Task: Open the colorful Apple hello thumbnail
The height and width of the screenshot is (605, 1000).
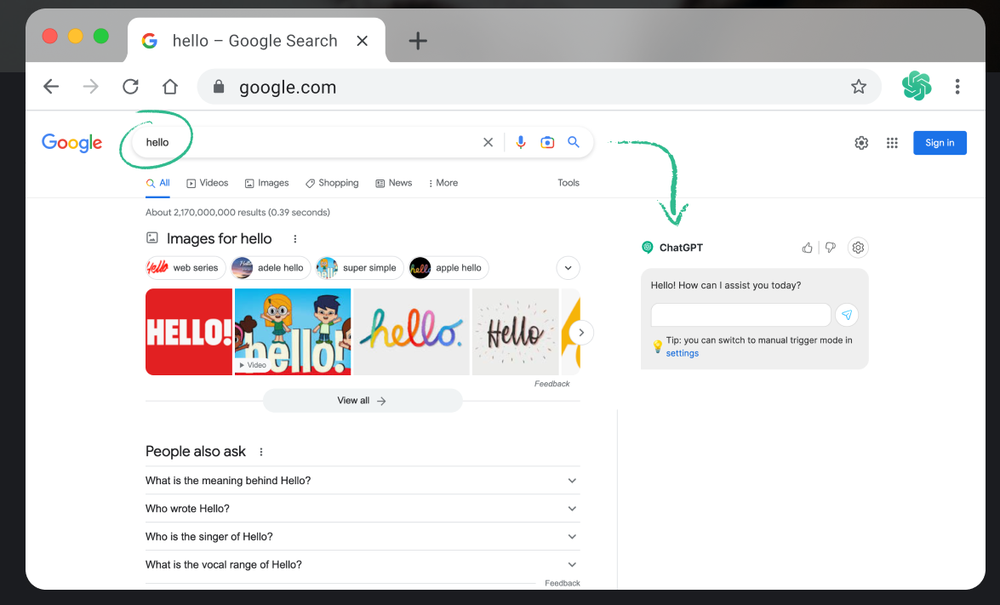Action: coord(411,332)
